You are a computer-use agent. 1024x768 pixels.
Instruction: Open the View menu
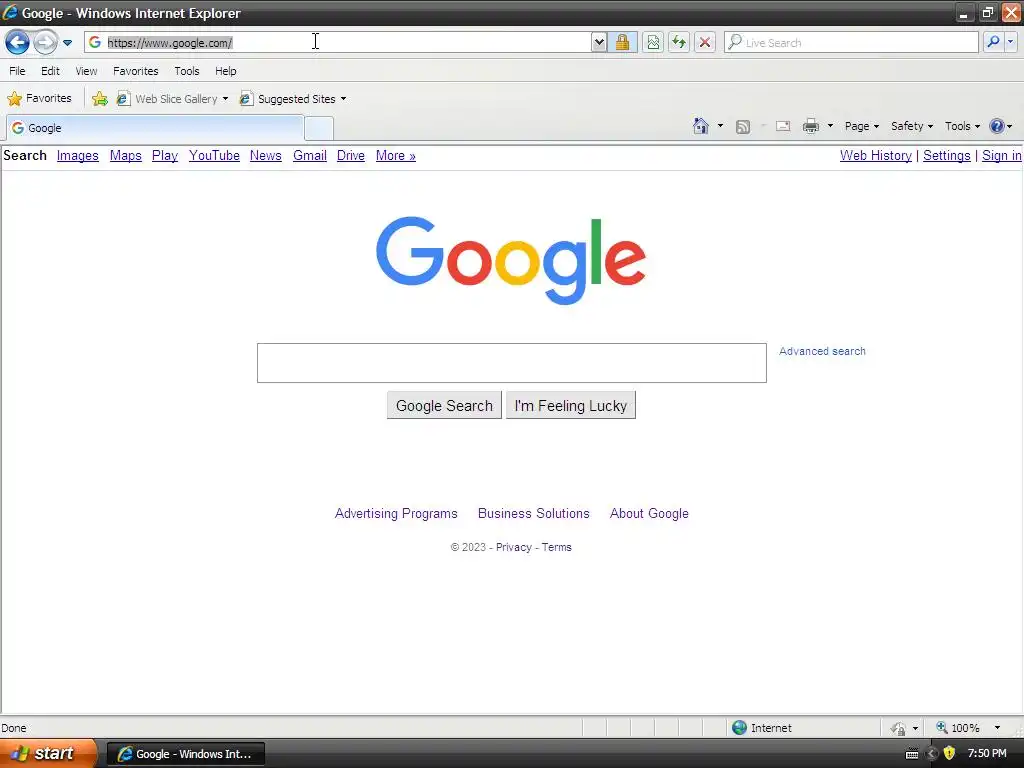pyautogui.click(x=86, y=71)
